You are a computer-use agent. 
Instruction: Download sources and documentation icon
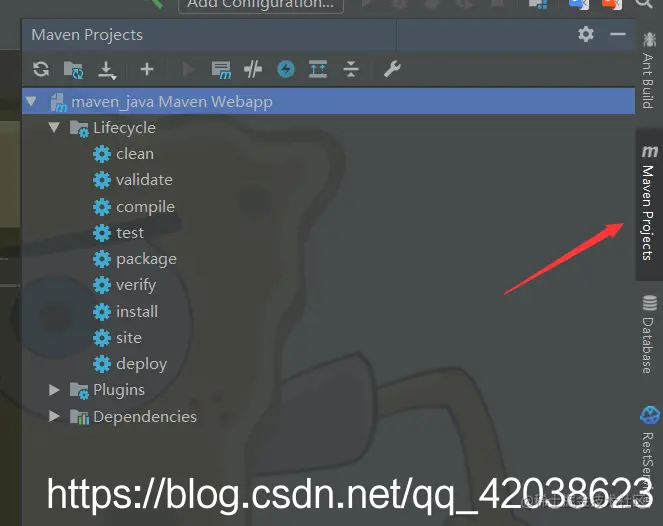point(107,70)
